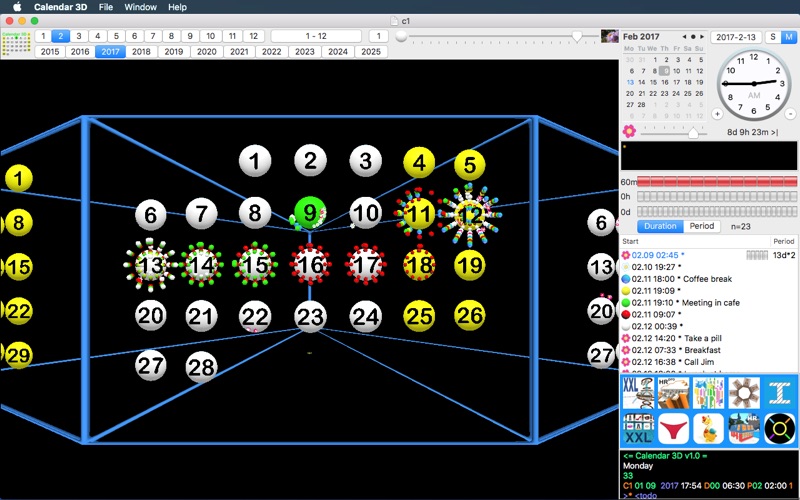Switch to M mode toggle
800x500 pixels.
click(x=789, y=37)
